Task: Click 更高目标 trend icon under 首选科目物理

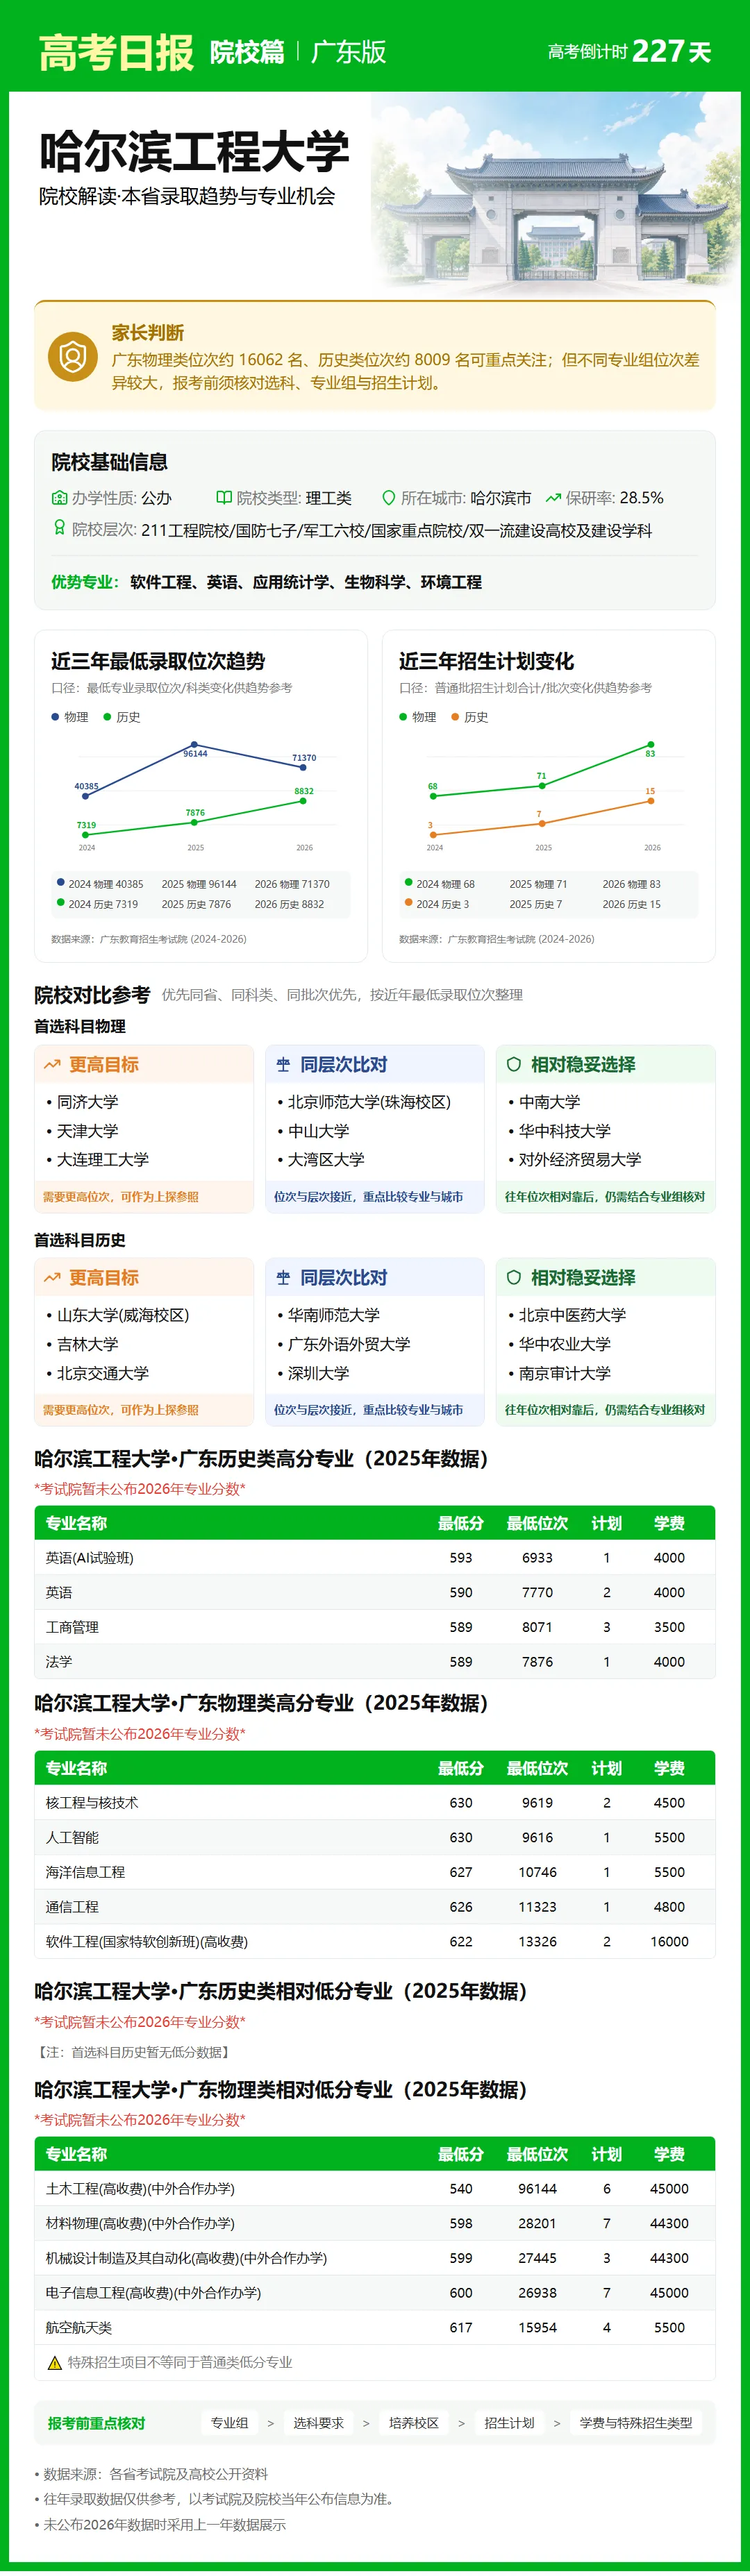Action: click(x=52, y=1064)
